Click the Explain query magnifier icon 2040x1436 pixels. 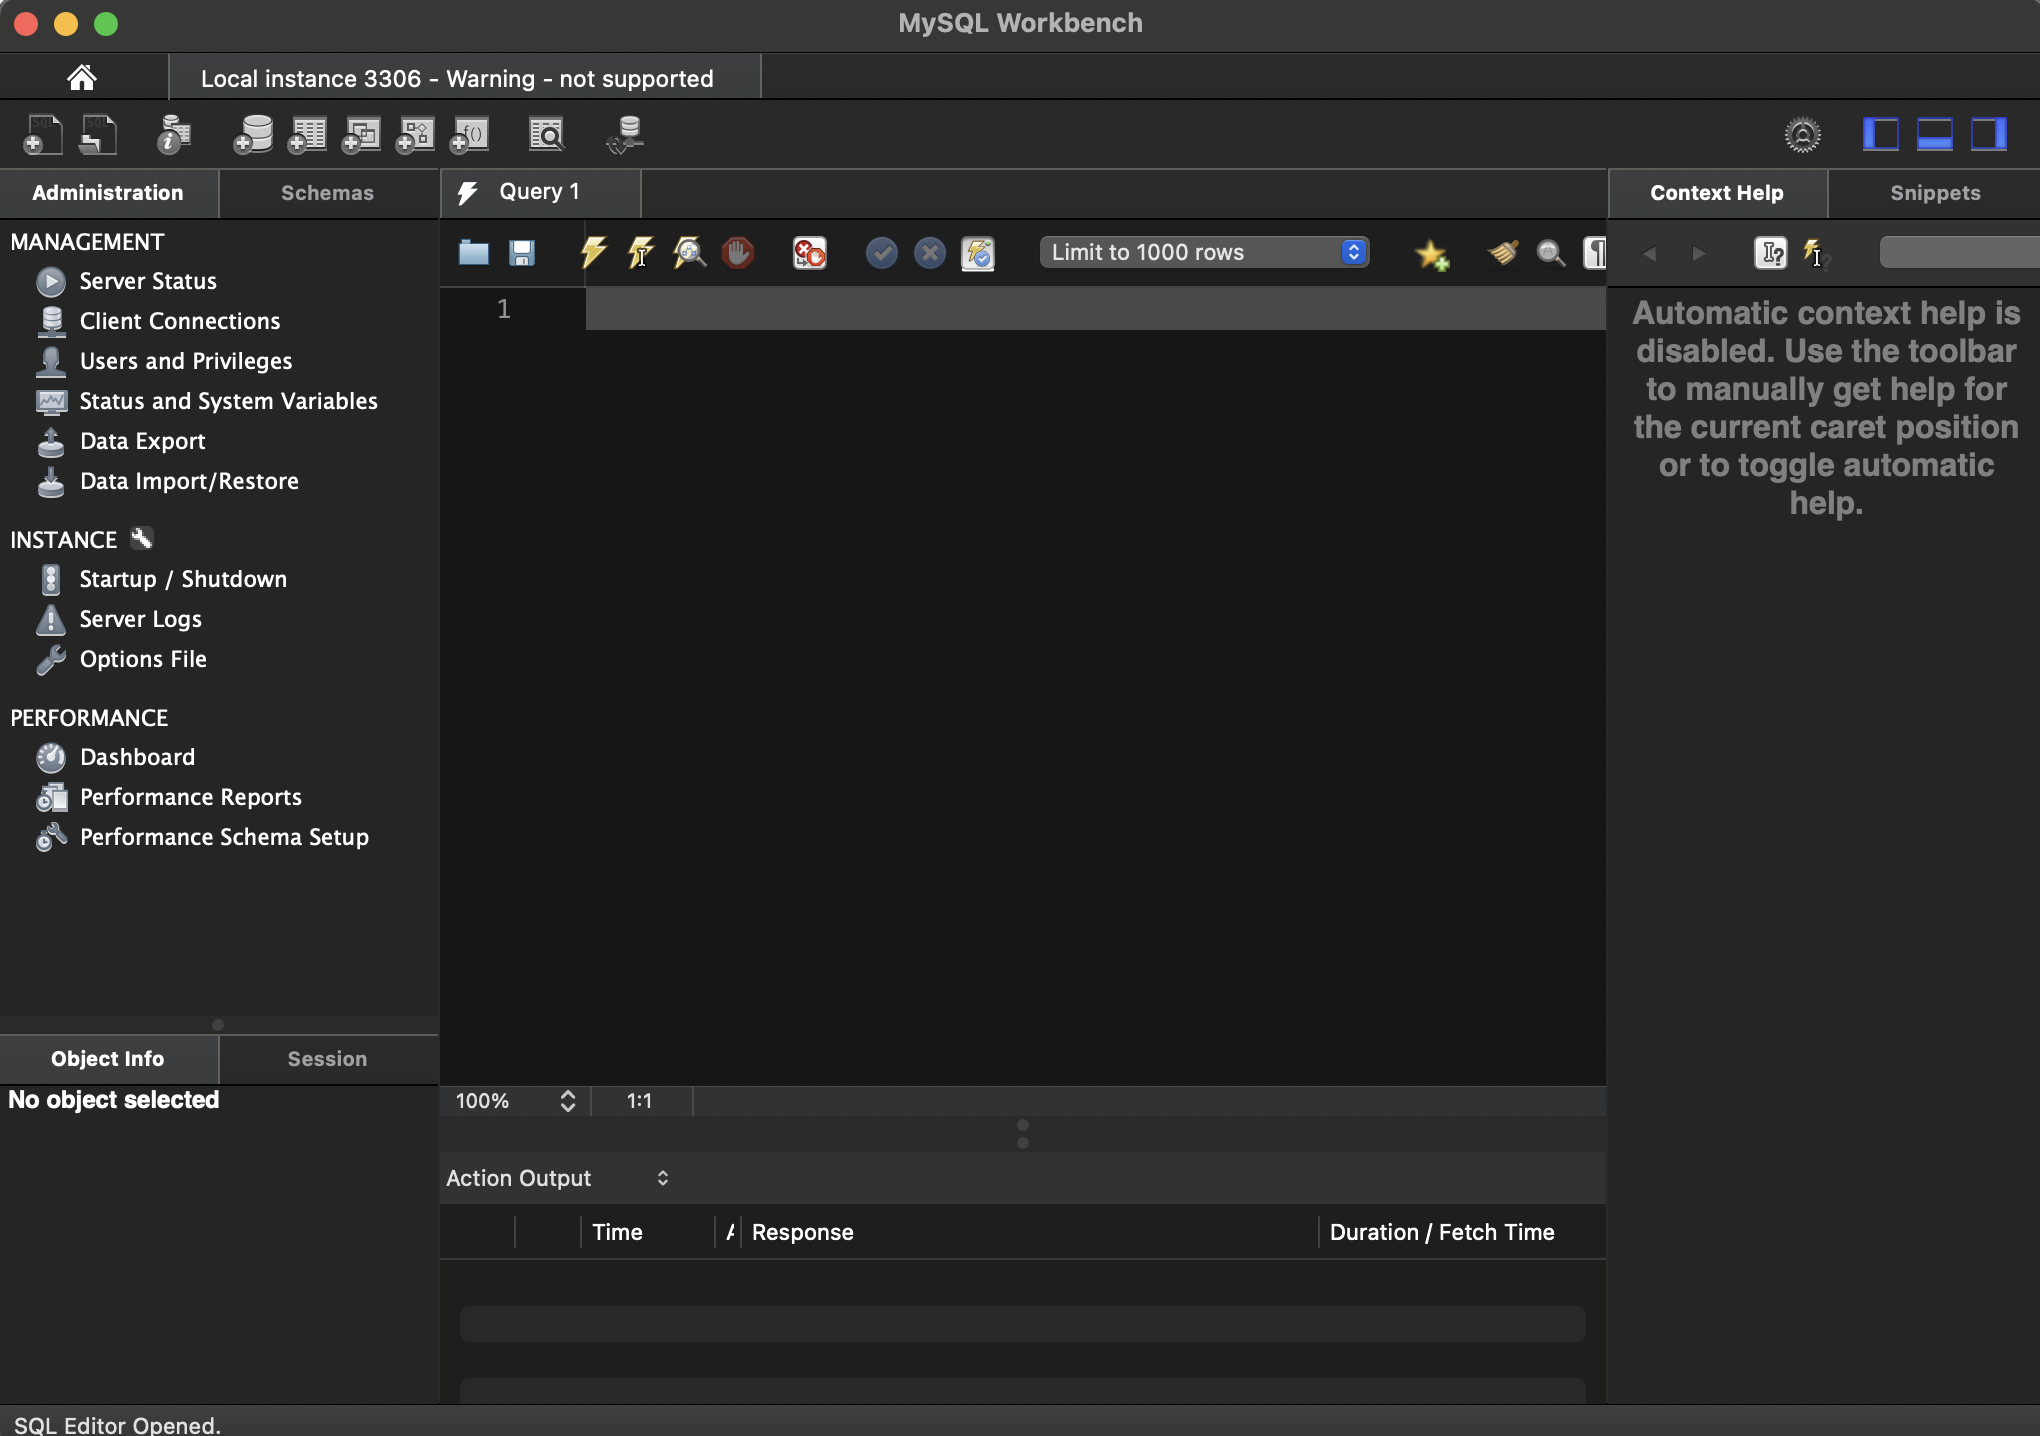point(689,252)
